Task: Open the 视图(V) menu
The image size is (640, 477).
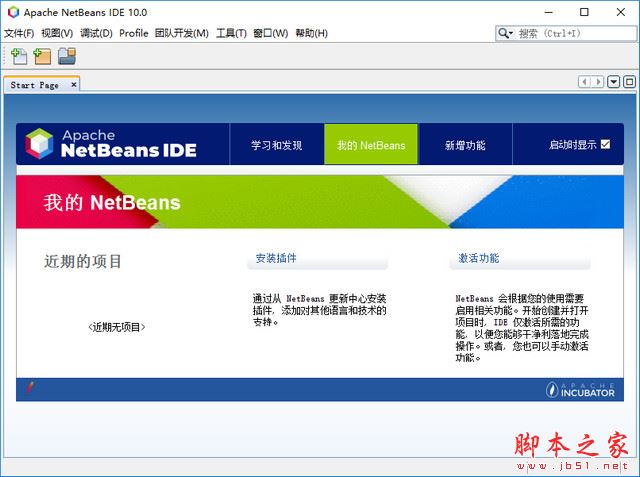Action: [x=57, y=33]
